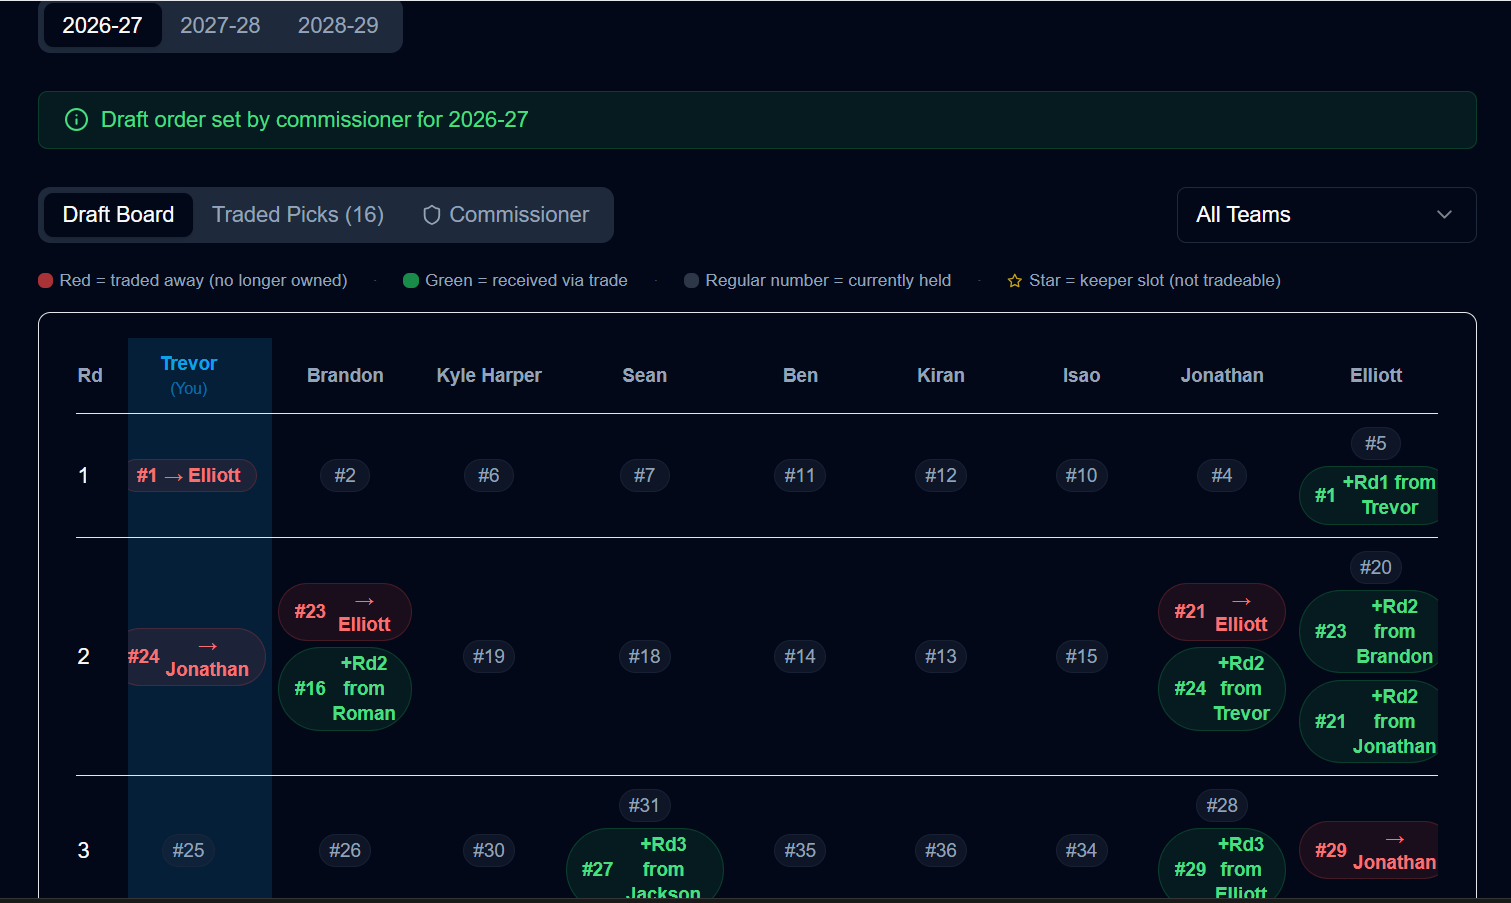Click Brandon's traded pick #23 → Elliott
1511x903 pixels.
345,612
